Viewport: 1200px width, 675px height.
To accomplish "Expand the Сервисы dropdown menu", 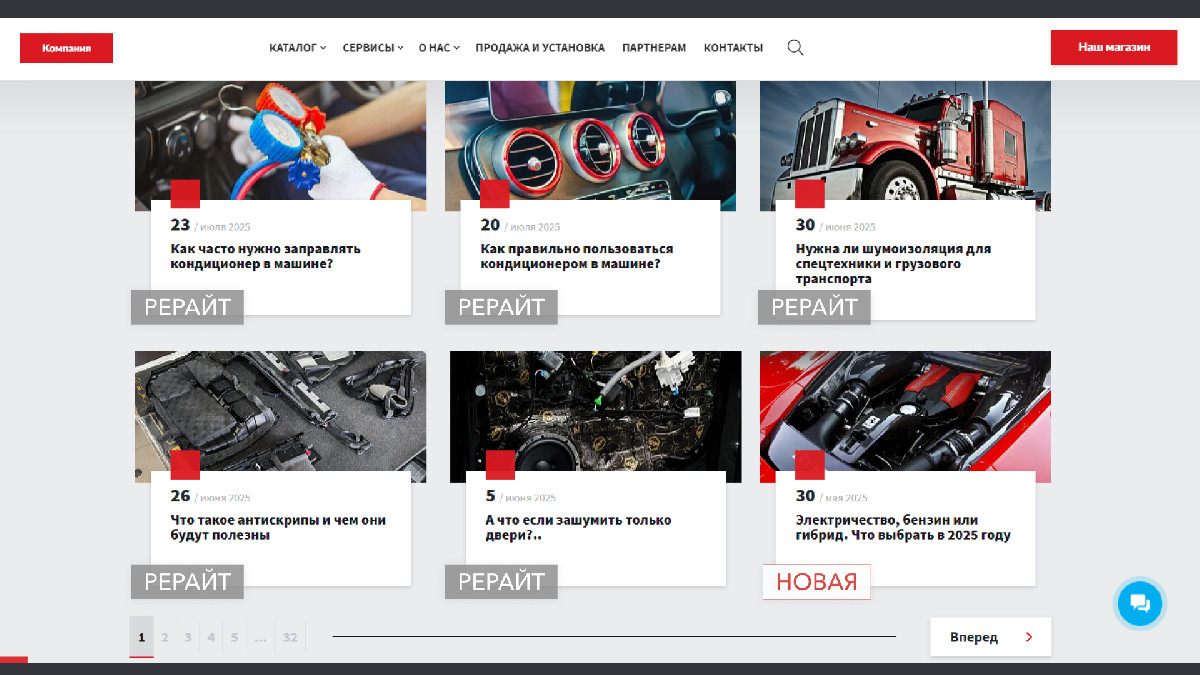I will 372,48.
